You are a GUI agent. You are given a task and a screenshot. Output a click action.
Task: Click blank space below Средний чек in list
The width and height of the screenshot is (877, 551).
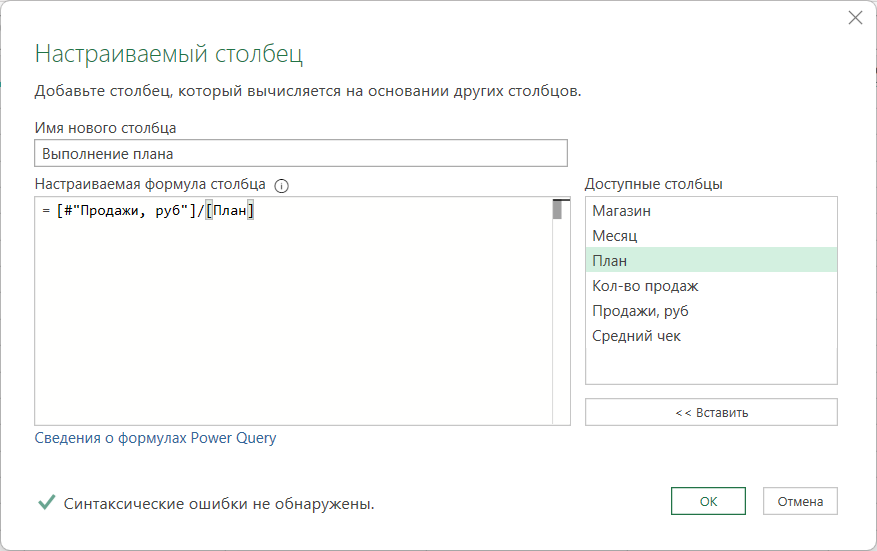click(x=710, y=366)
